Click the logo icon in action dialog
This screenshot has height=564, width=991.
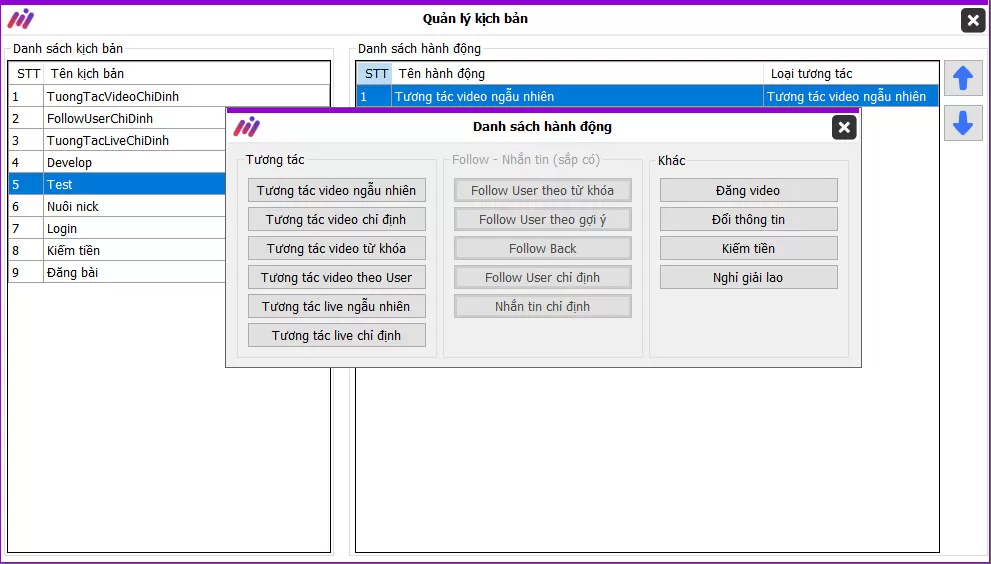tap(246, 127)
